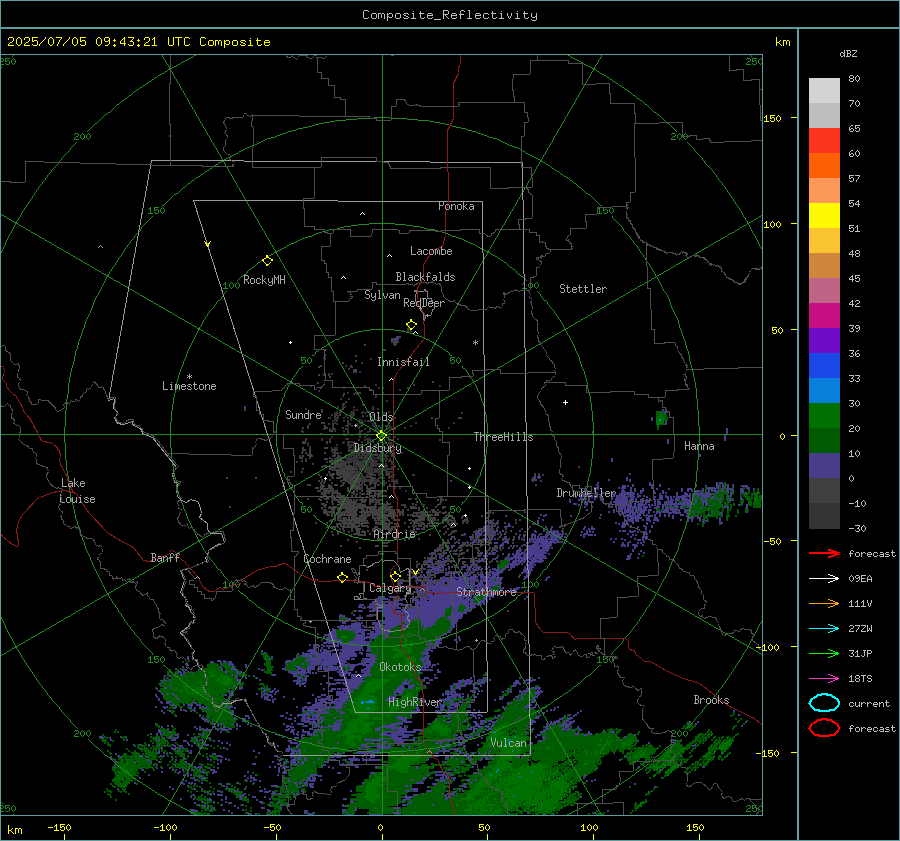900x841 pixels.
Task: Click the Innisfail map label
Action: (403, 362)
